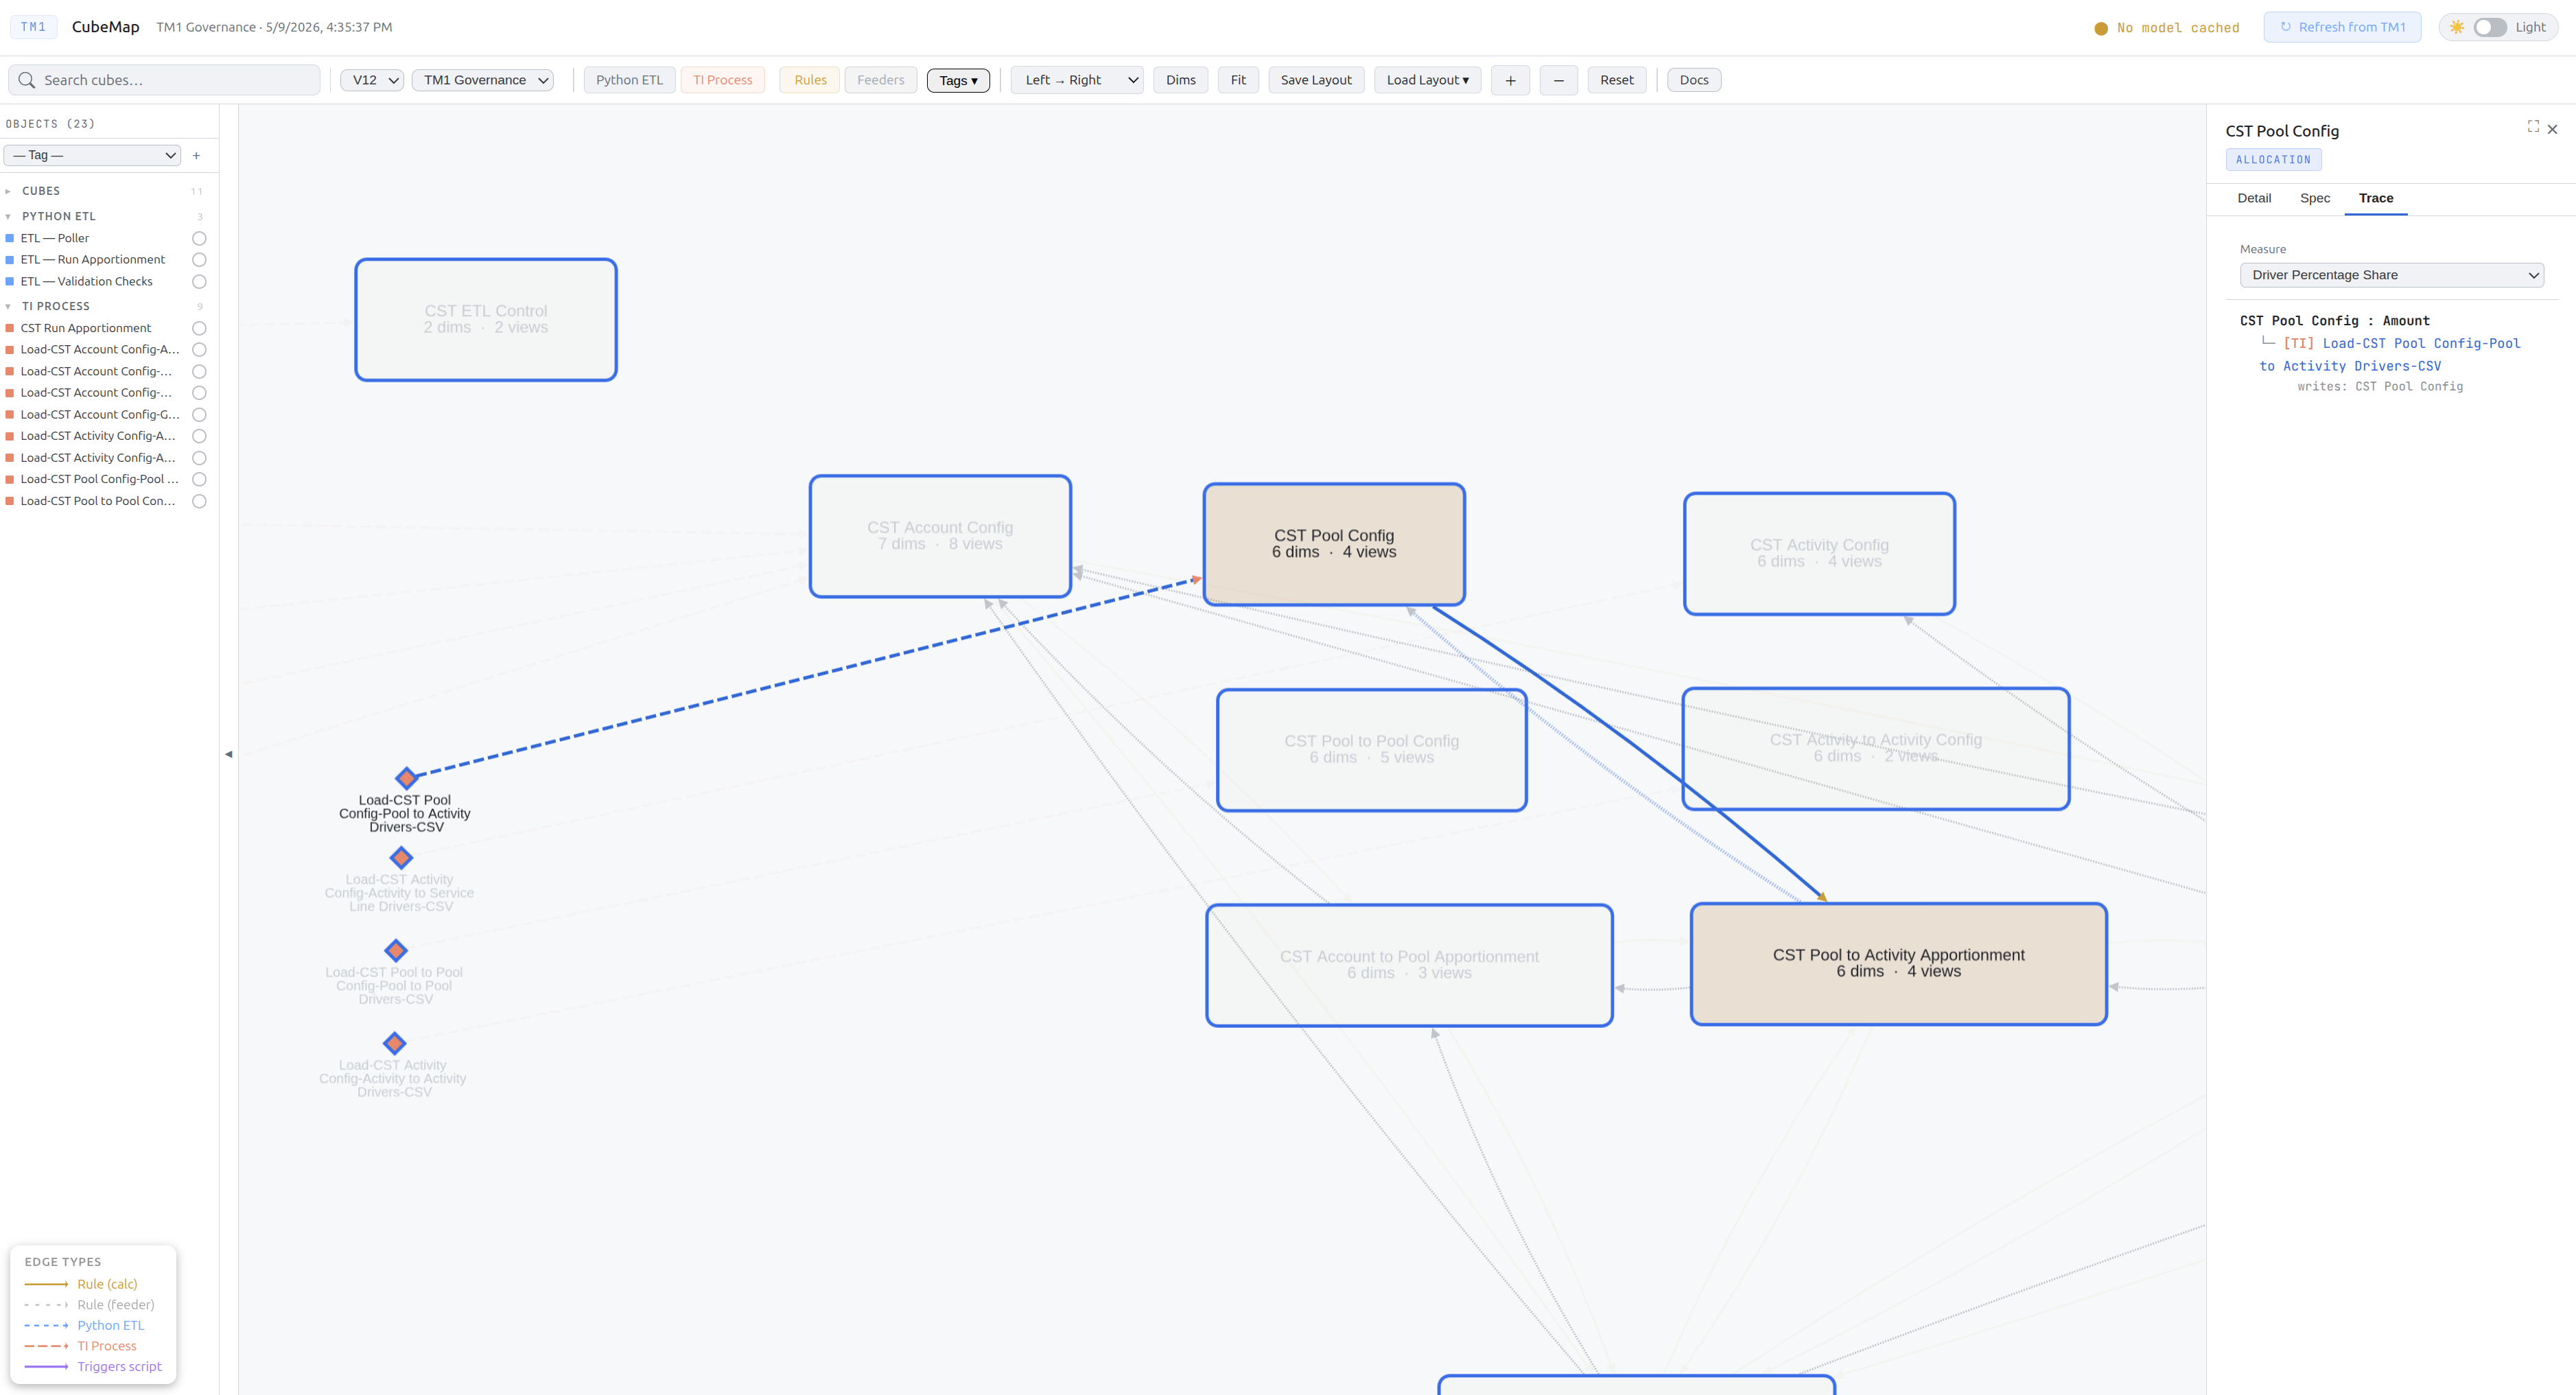Image resolution: width=2576 pixels, height=1395 pixels.
Task: Toggle the Rules edge filter
Action: pyautogui.click(x=810, y=80)
